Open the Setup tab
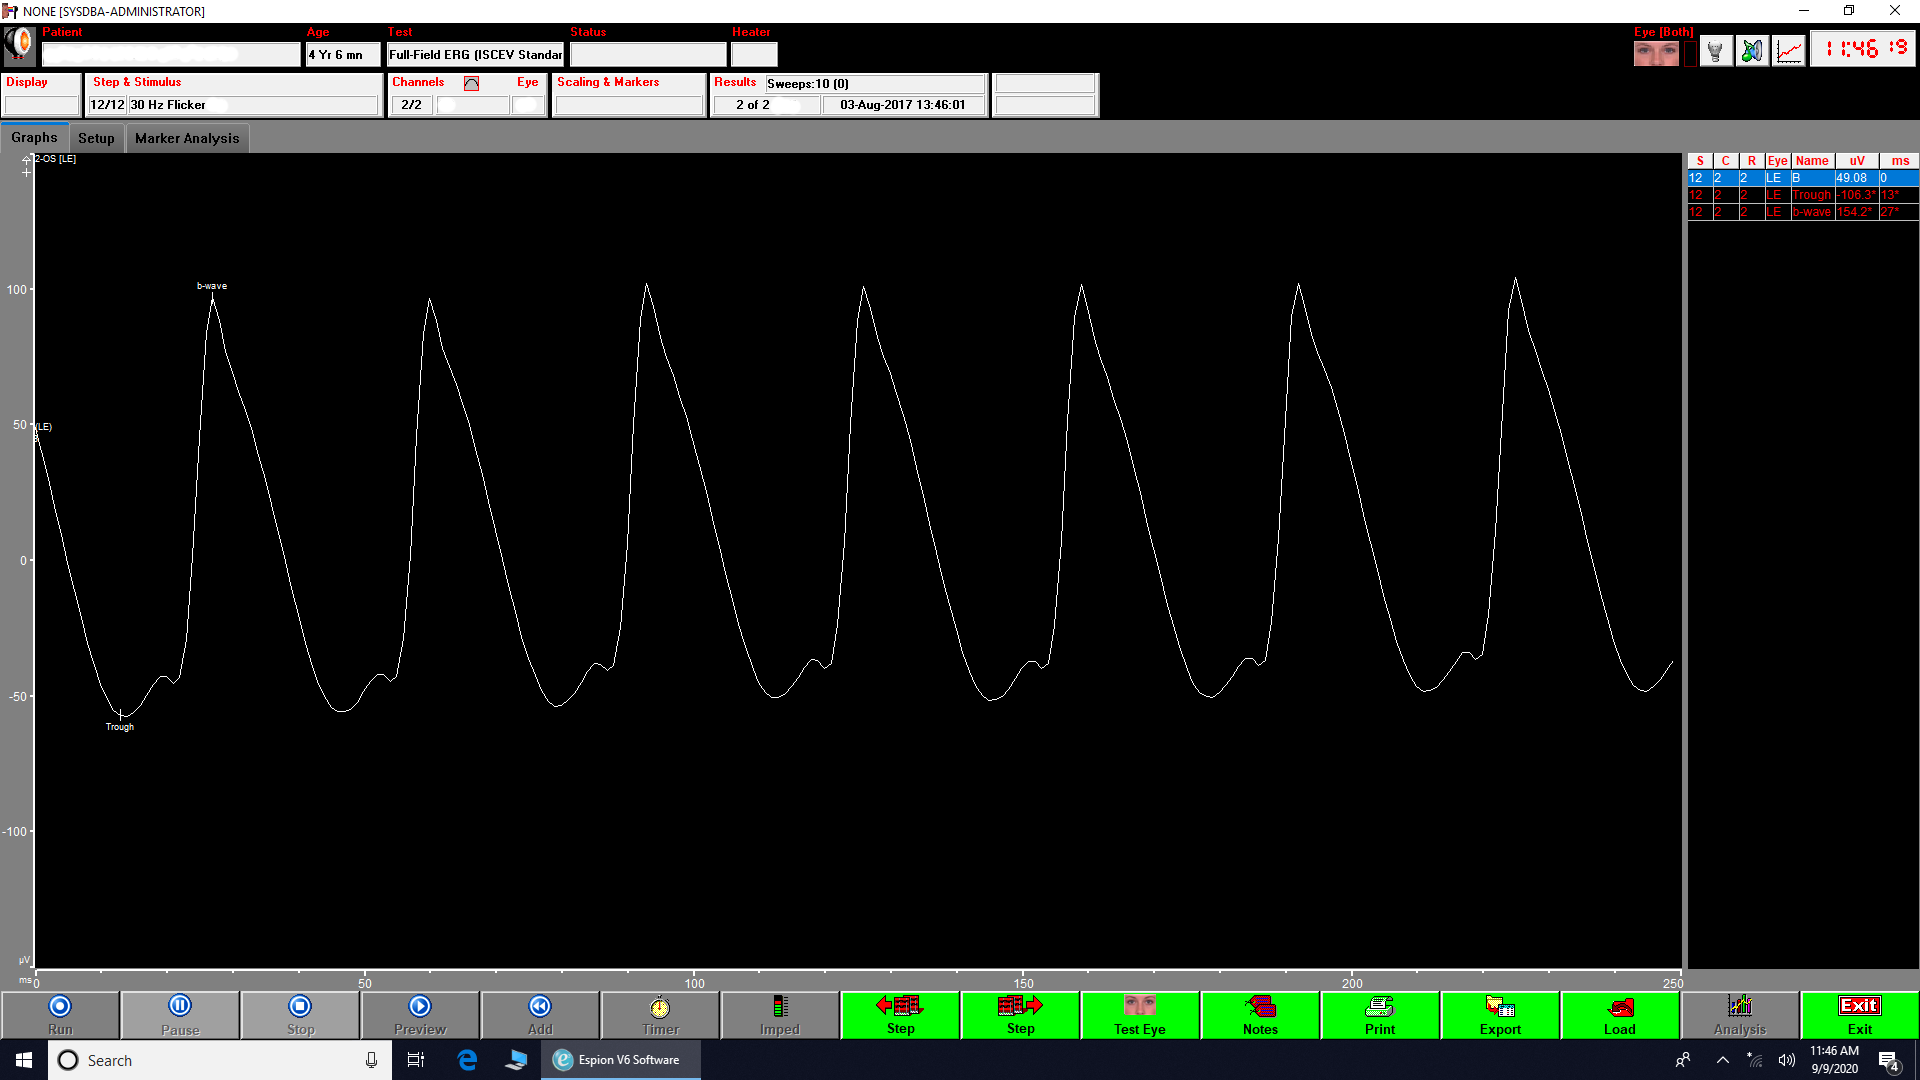The height and width of the screenshot is (1080, 1920). pos(96,138)
